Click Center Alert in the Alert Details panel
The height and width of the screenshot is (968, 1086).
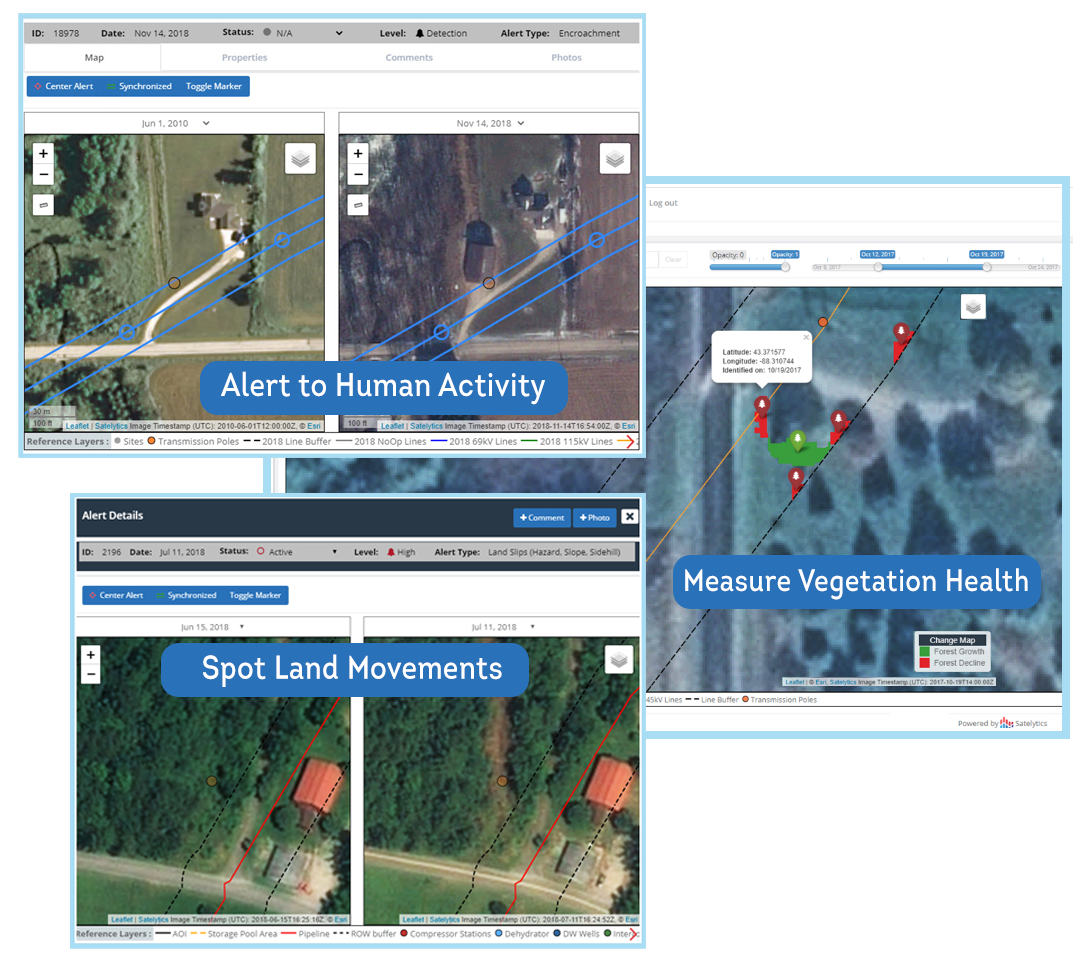click(116, 595)
